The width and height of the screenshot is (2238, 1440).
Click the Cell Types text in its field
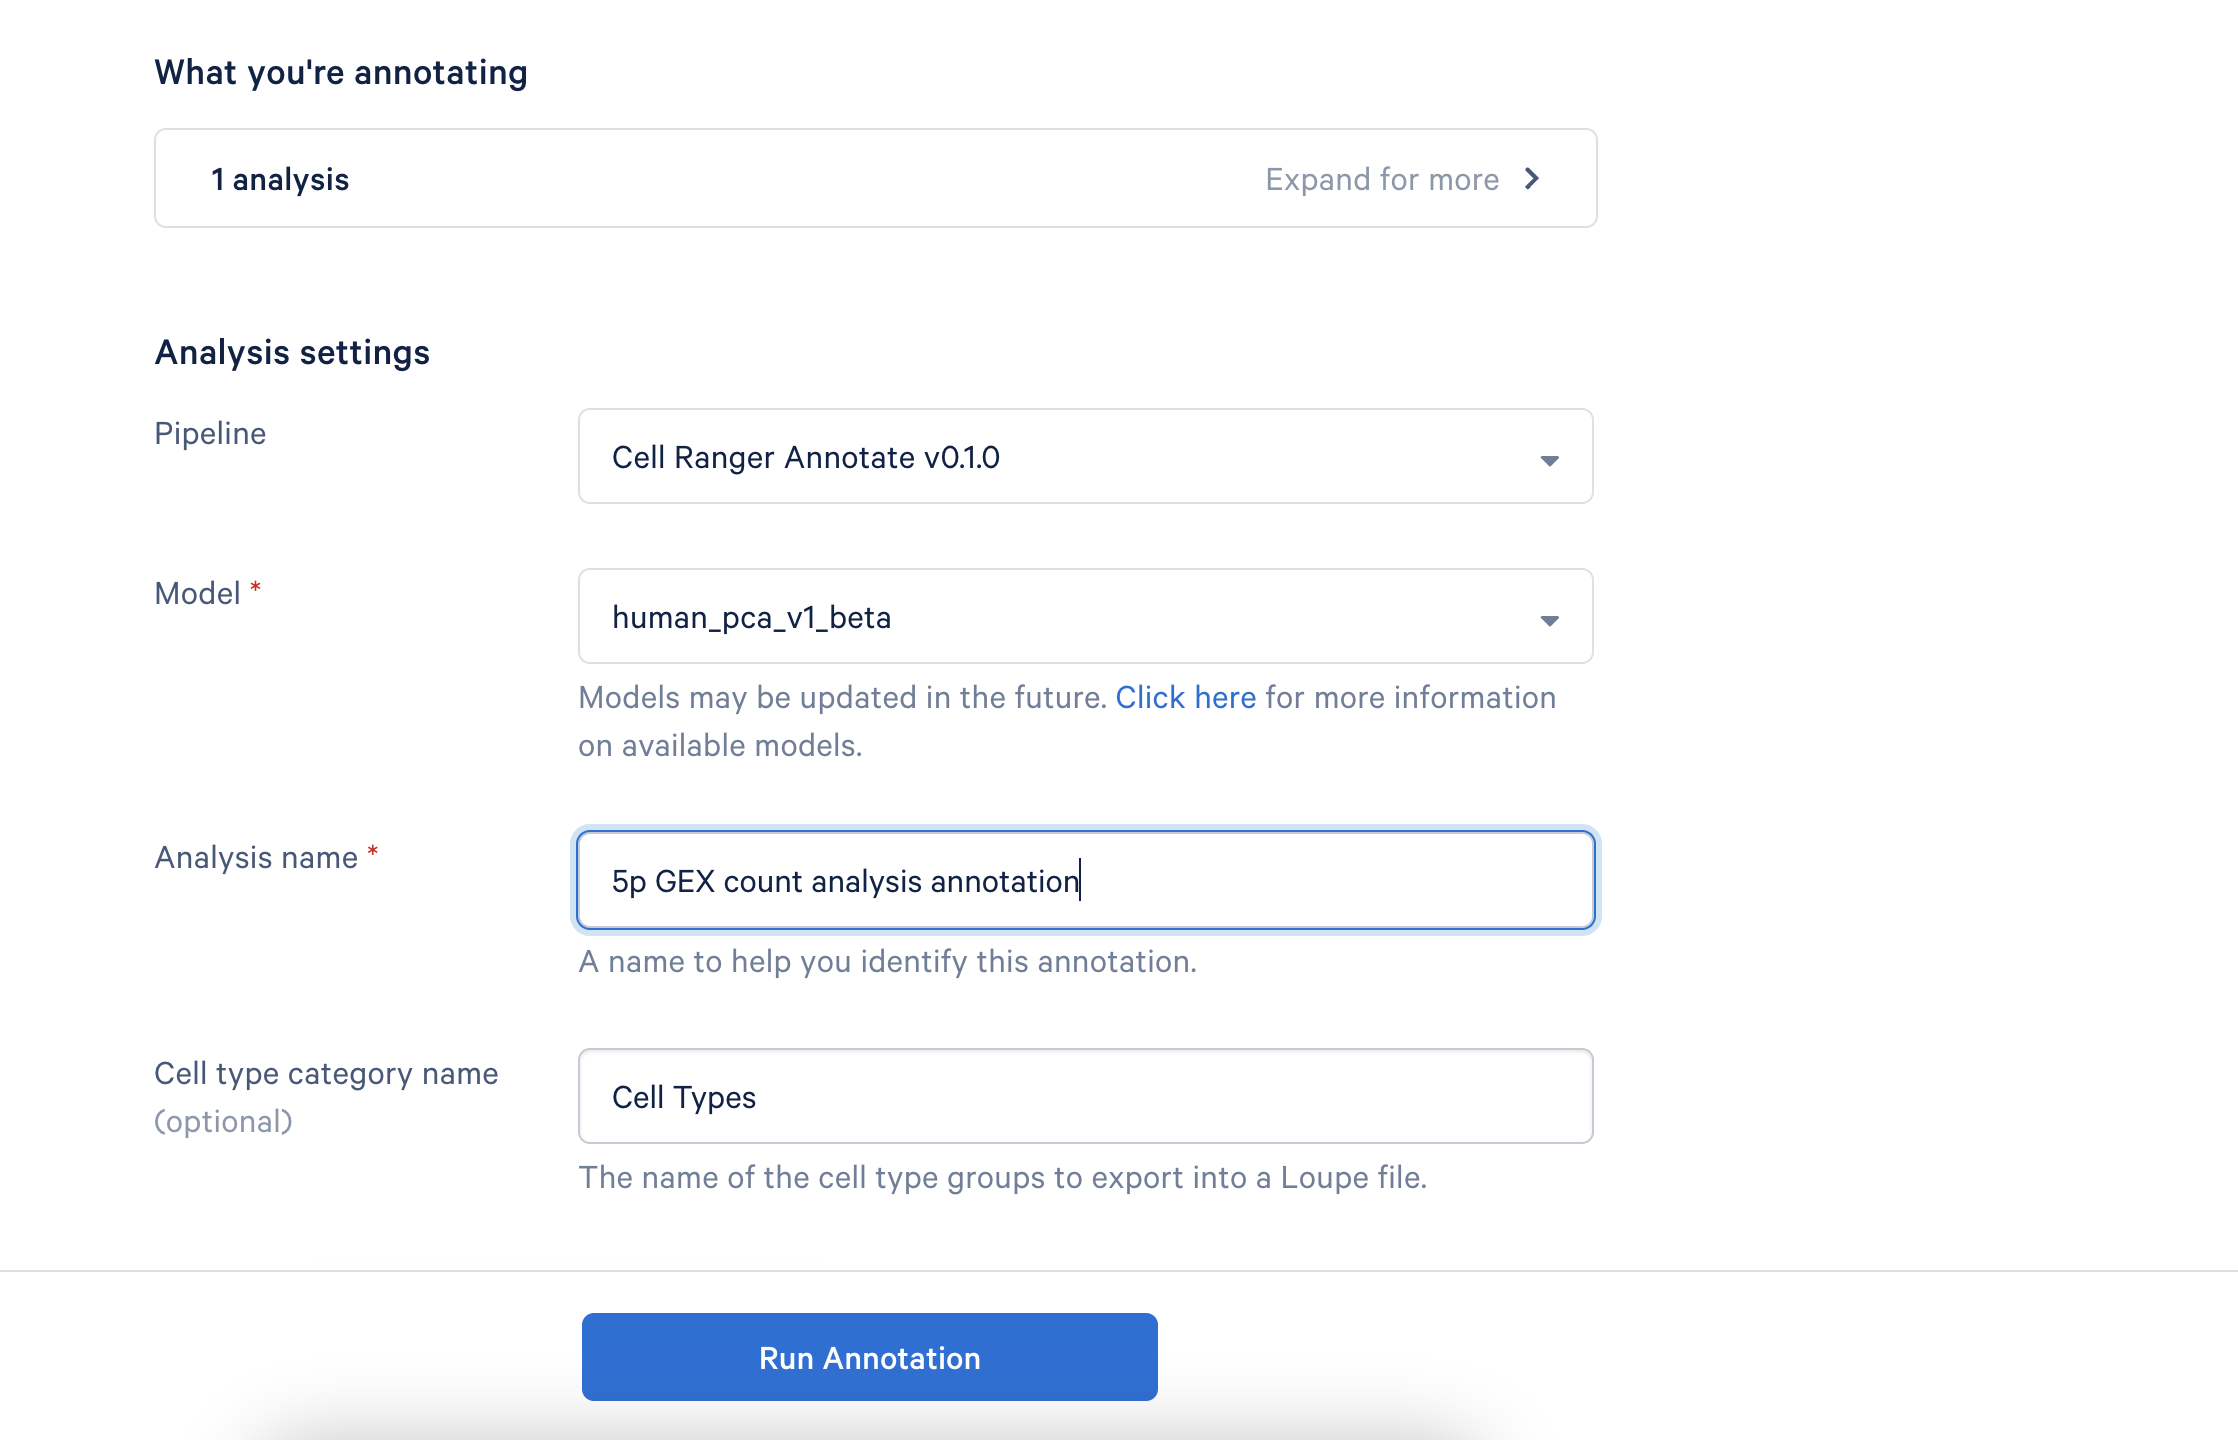click(x=684, y=1096)
